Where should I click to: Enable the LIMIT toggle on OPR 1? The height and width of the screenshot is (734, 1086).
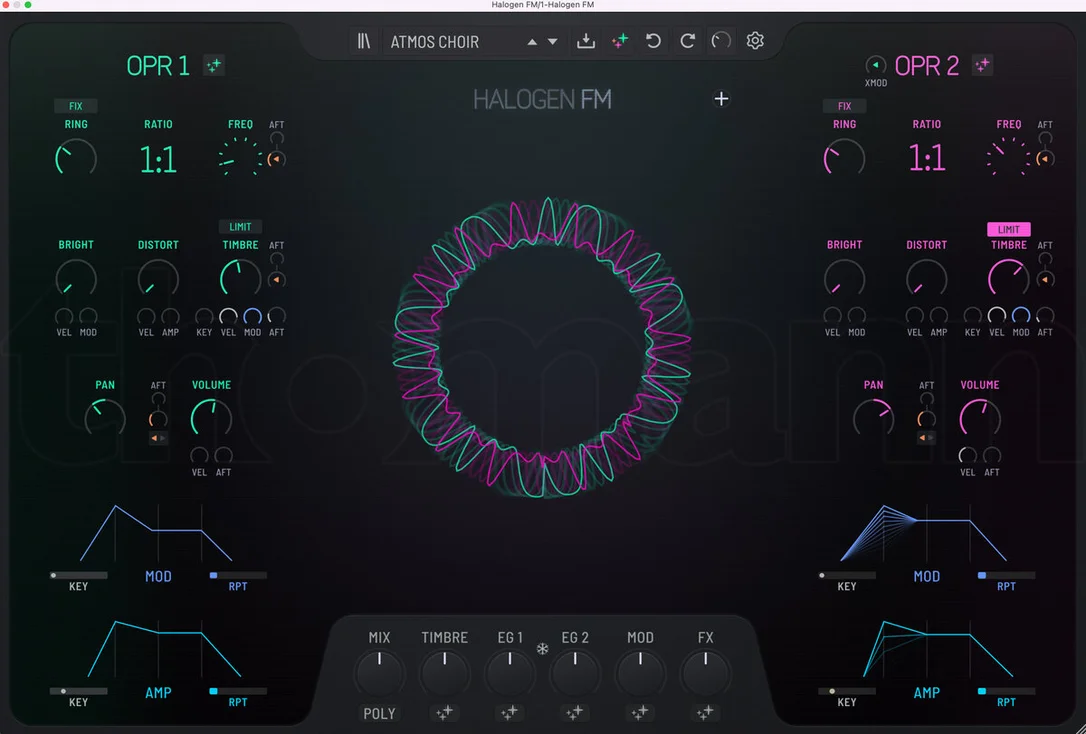pos(240,226)
